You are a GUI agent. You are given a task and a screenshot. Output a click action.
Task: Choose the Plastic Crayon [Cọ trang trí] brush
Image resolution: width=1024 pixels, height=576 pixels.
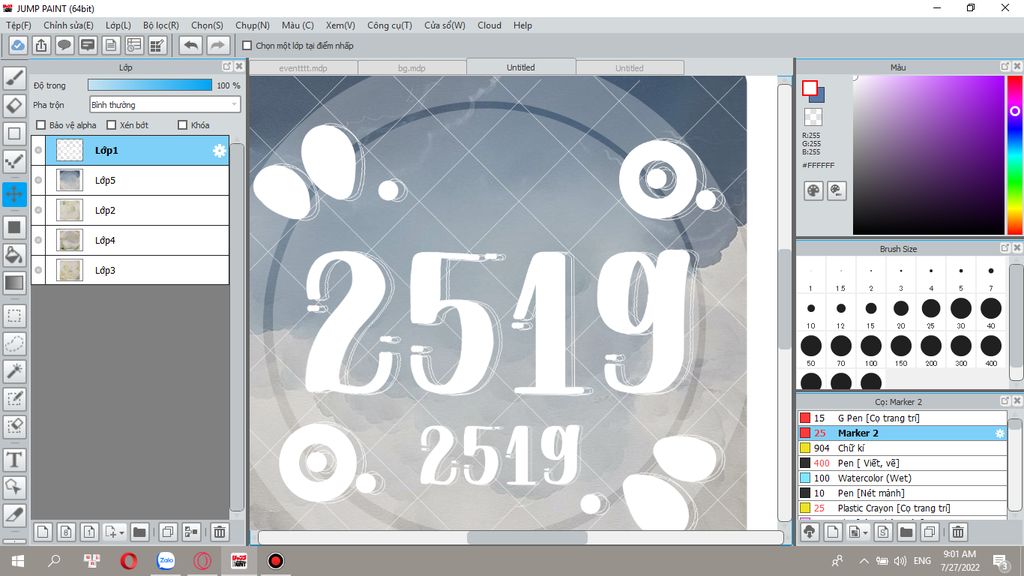click(902, 508)
